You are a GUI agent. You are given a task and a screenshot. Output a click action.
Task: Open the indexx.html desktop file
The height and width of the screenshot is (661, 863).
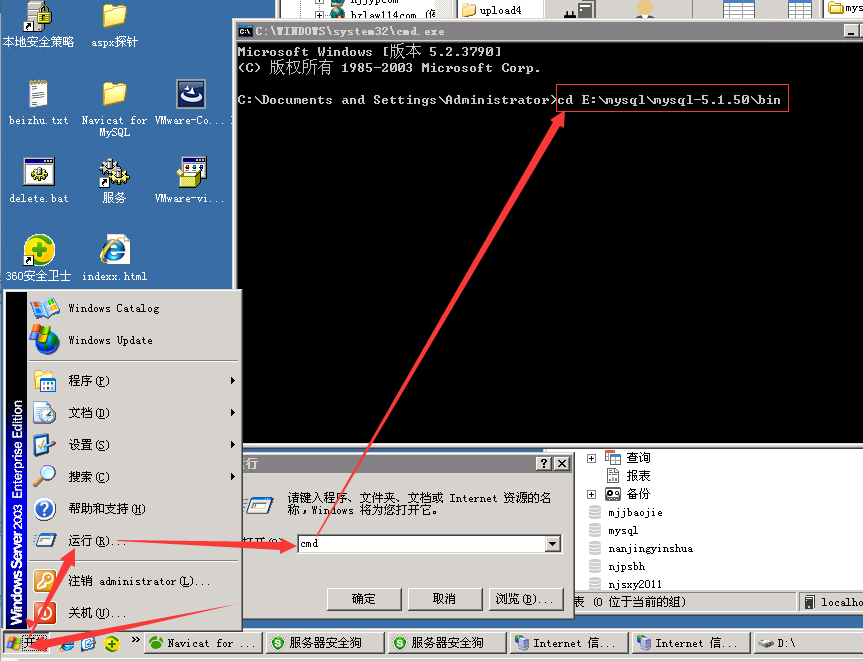tap(114, 258)
